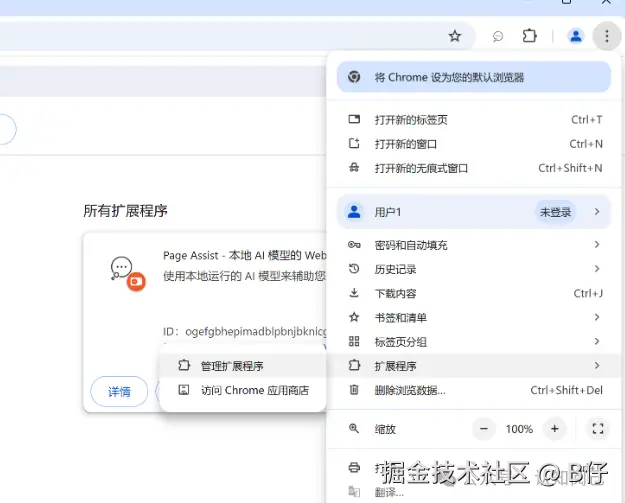Click the incognito icon in the menu

(x=354, y=168)
